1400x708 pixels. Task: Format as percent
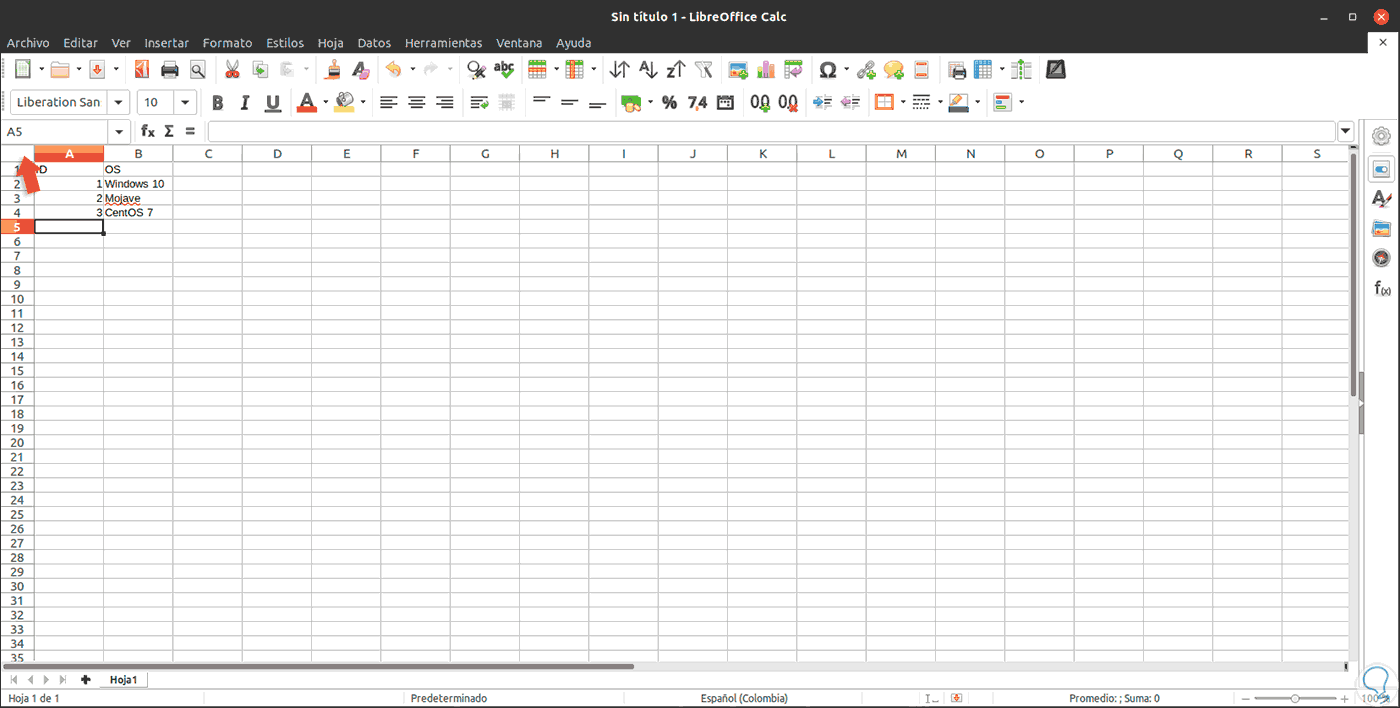tap(670, 102)
